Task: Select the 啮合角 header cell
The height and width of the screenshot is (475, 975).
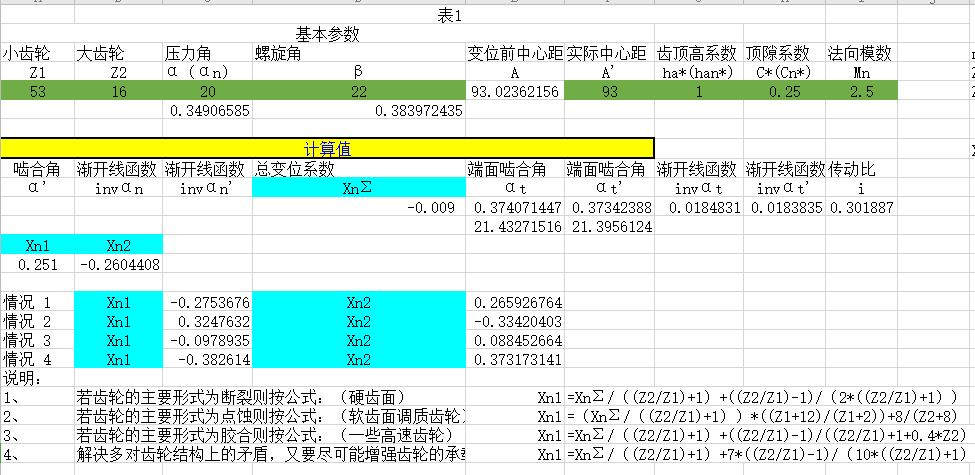Action: coord(37,168)
